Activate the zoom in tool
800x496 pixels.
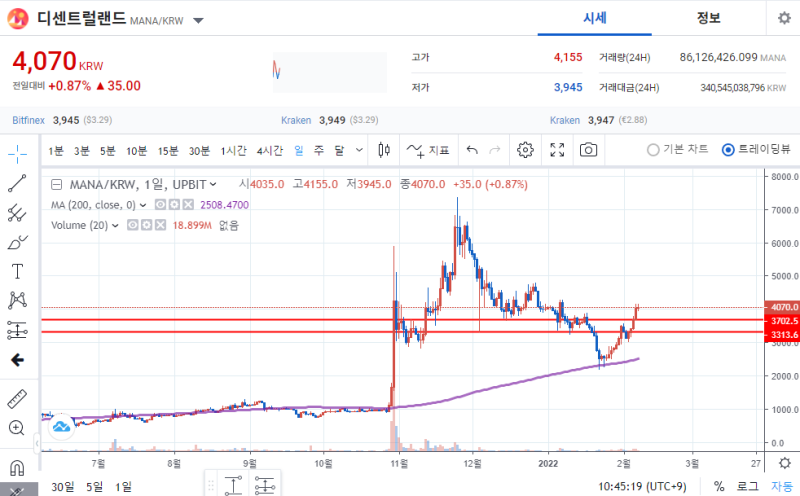point(17,428)
